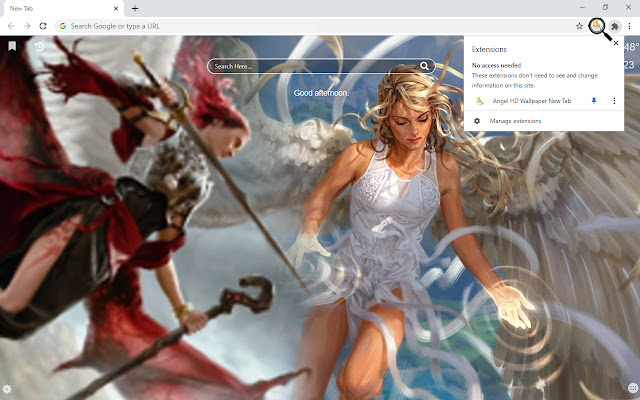Click the Good afternoon greeting text
This screenshot has height=400, width=640.
point(321,93)
